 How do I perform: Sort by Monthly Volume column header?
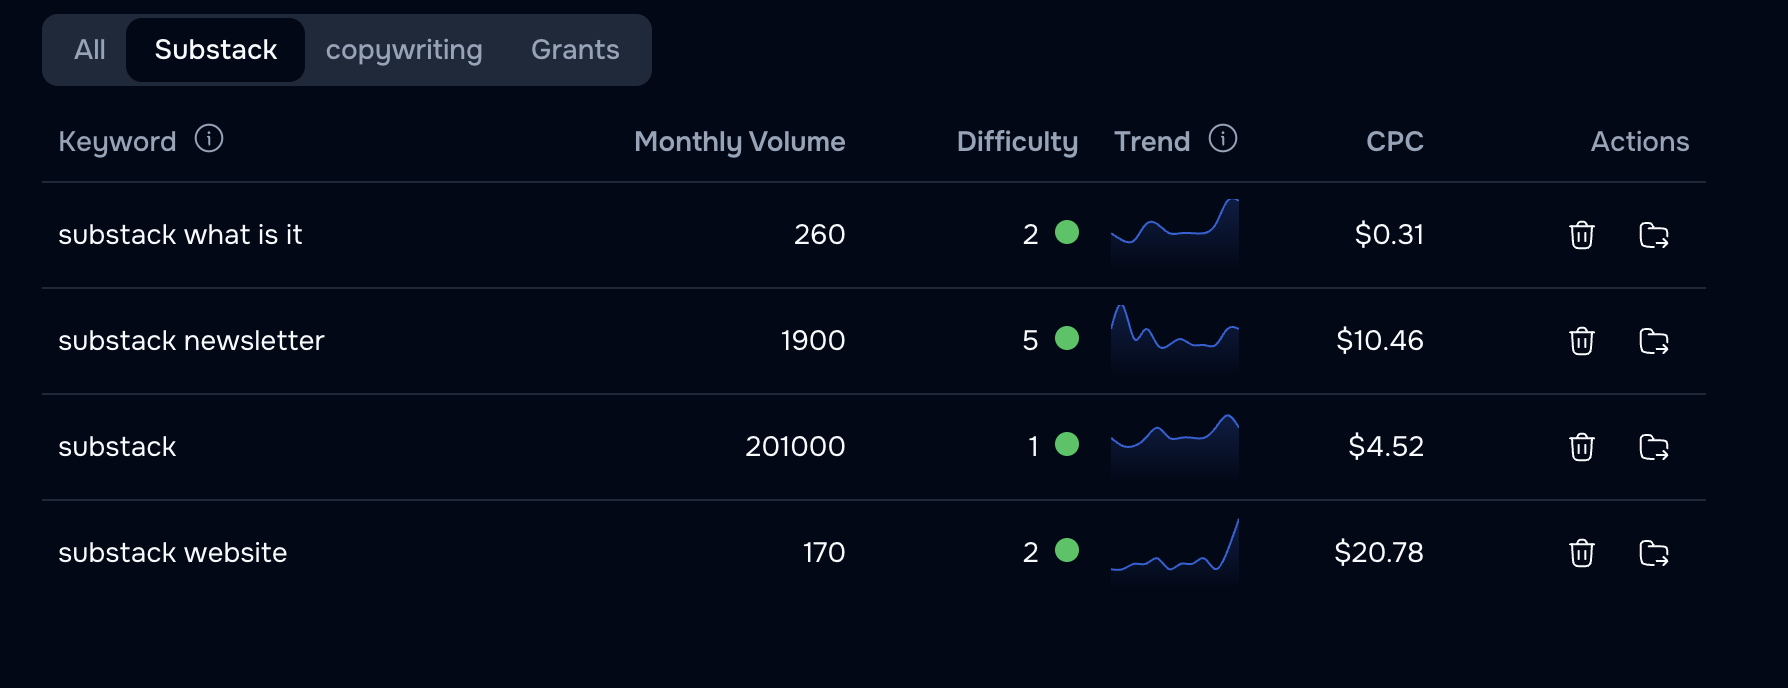(740, 142)
